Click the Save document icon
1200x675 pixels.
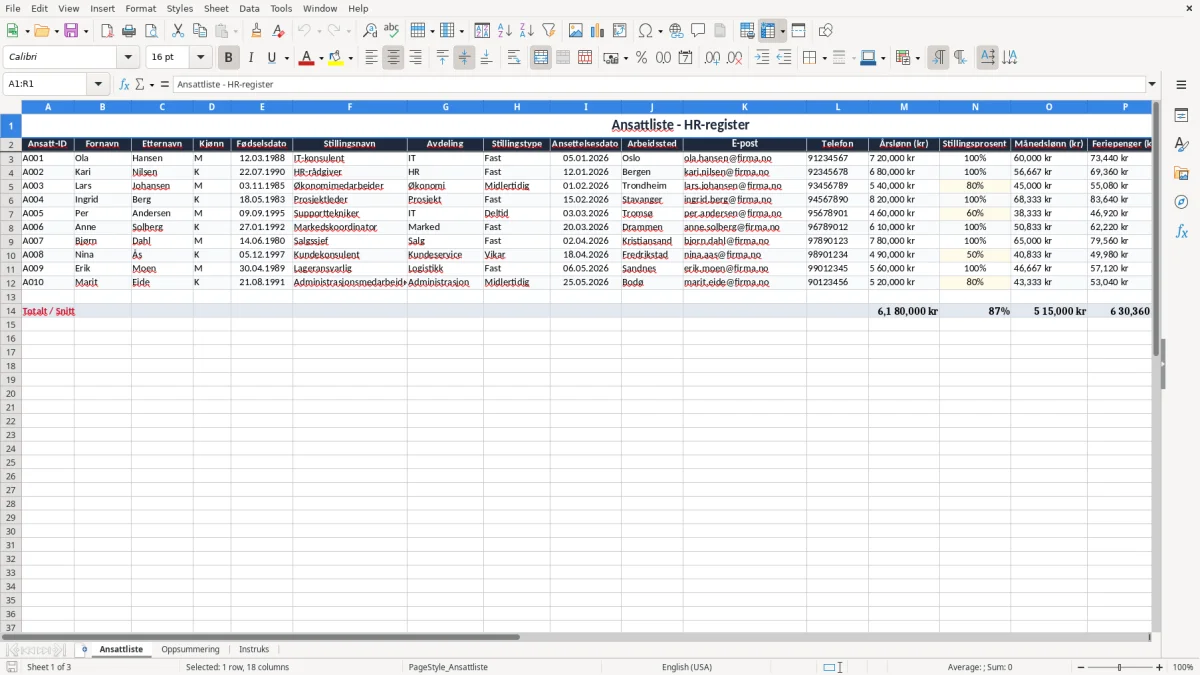(x=71, y=31)
